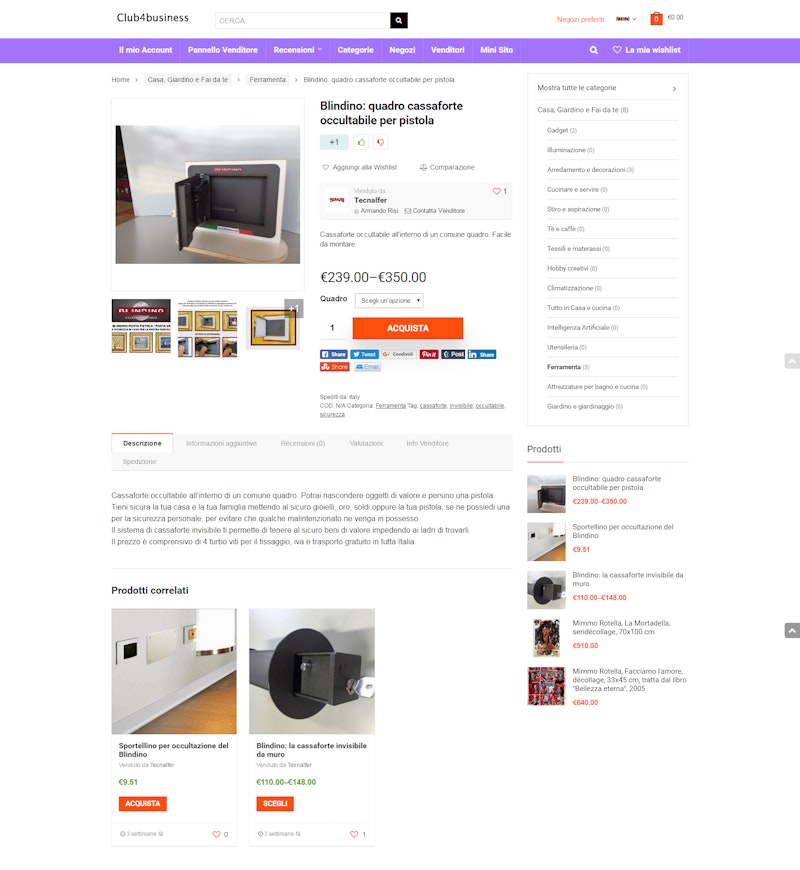Image resolution: width=800 pixels, height=870 pixels.
Task: Select the yellow-framed safe thumbnail image
Action: (274, 328)
